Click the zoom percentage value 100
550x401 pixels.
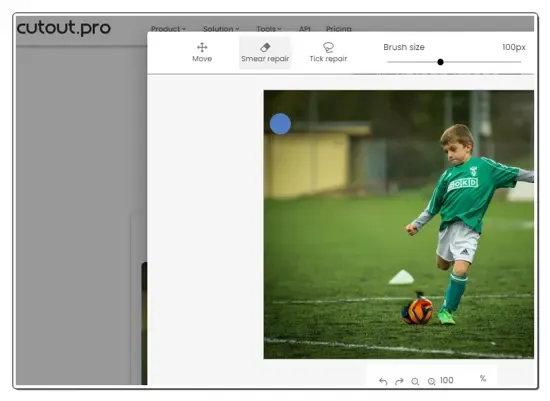(447, 380)
